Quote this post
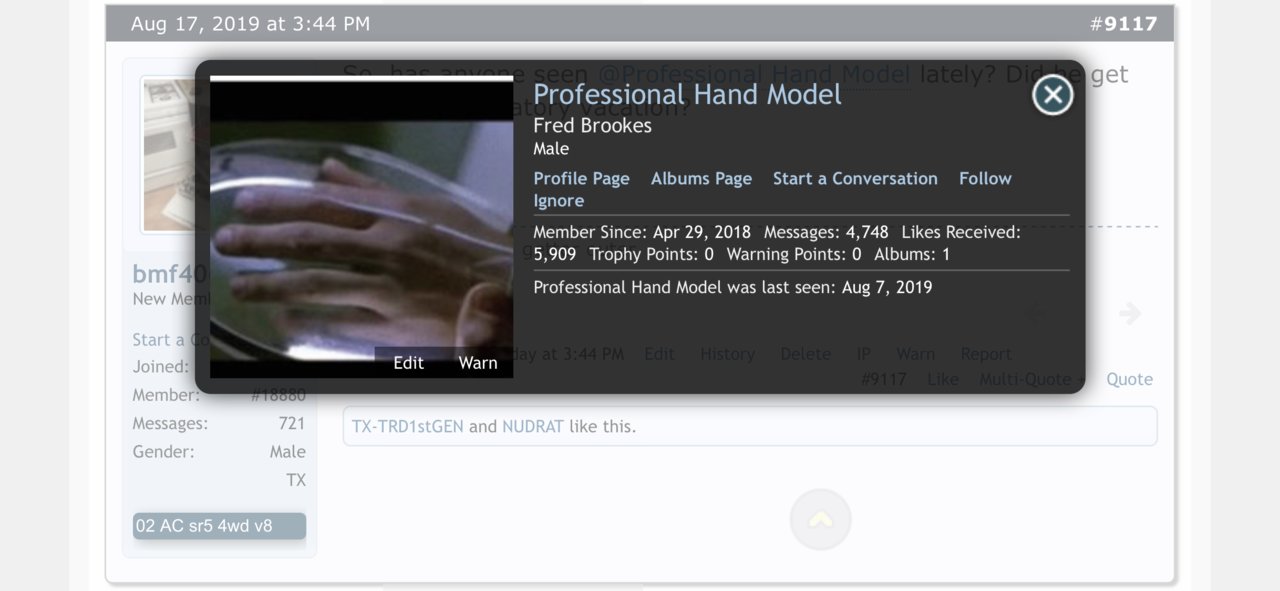The image size is (1280, 591). pos(1129,379)
